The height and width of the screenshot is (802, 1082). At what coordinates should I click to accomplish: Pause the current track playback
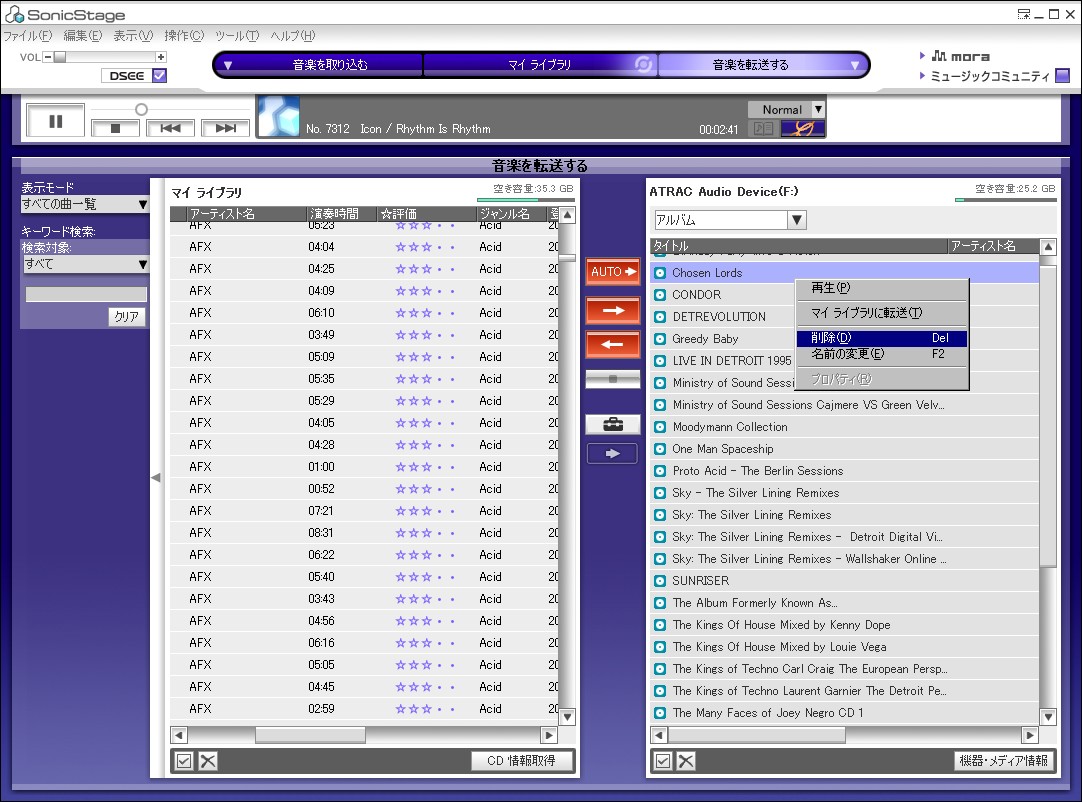(55, 121)
